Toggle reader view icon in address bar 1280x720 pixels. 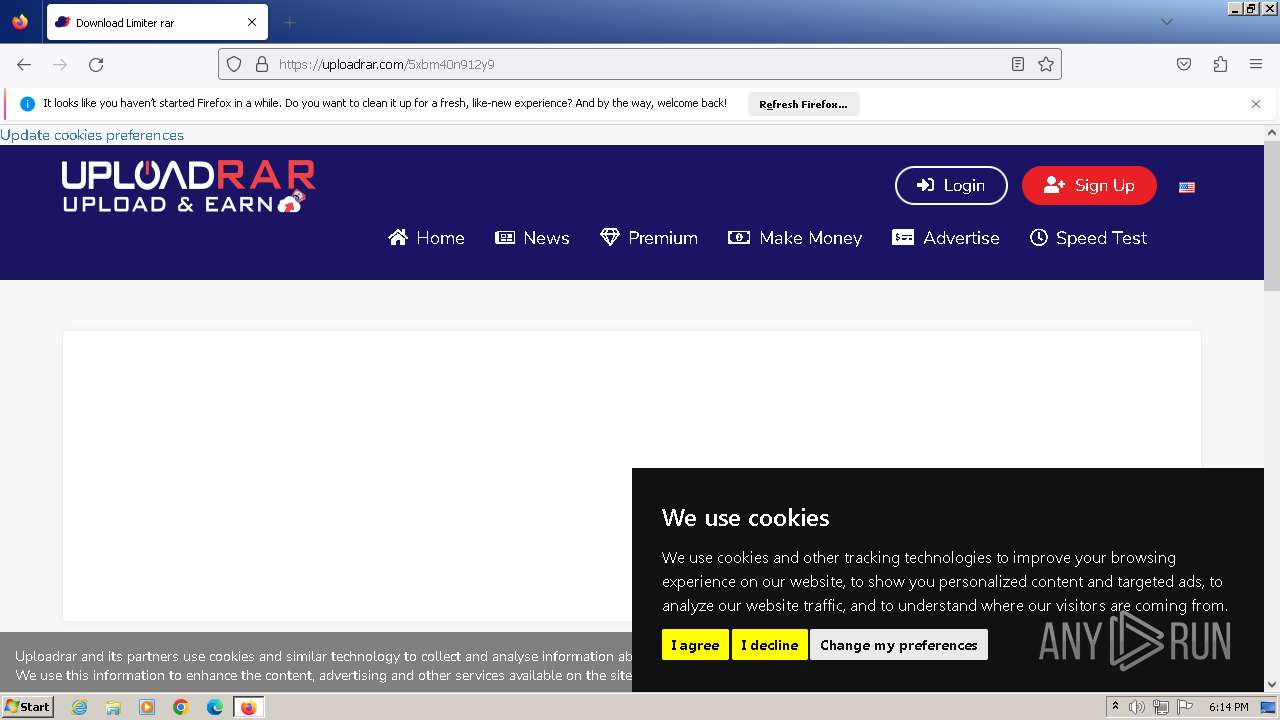1017,64
